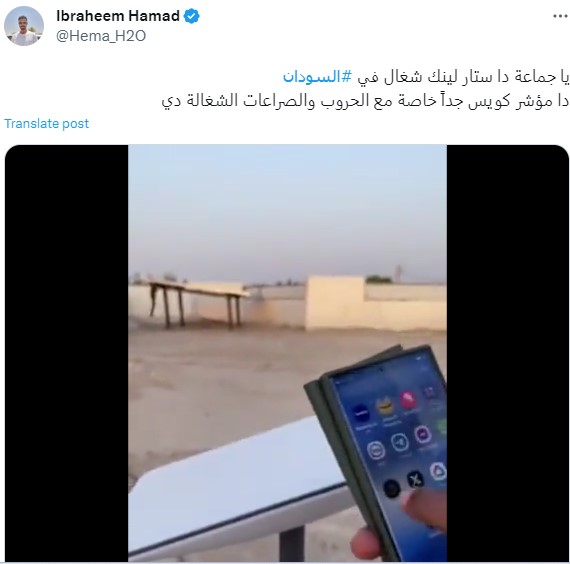The height and width of the screenshot is (564, 570).
Task: Tap the dark blue round app icon on phone
Action: [361, 414]
